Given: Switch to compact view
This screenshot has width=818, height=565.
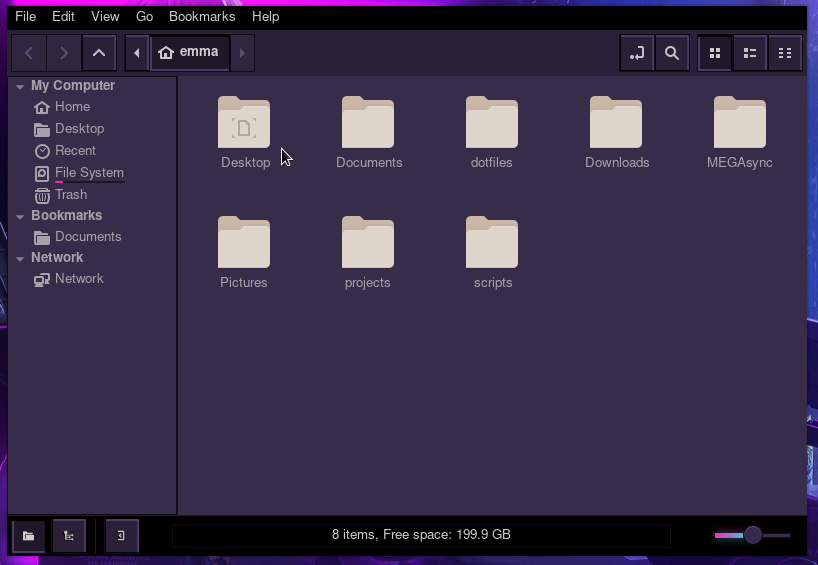Looking at the screenshot, I should [x=785, y=53].
